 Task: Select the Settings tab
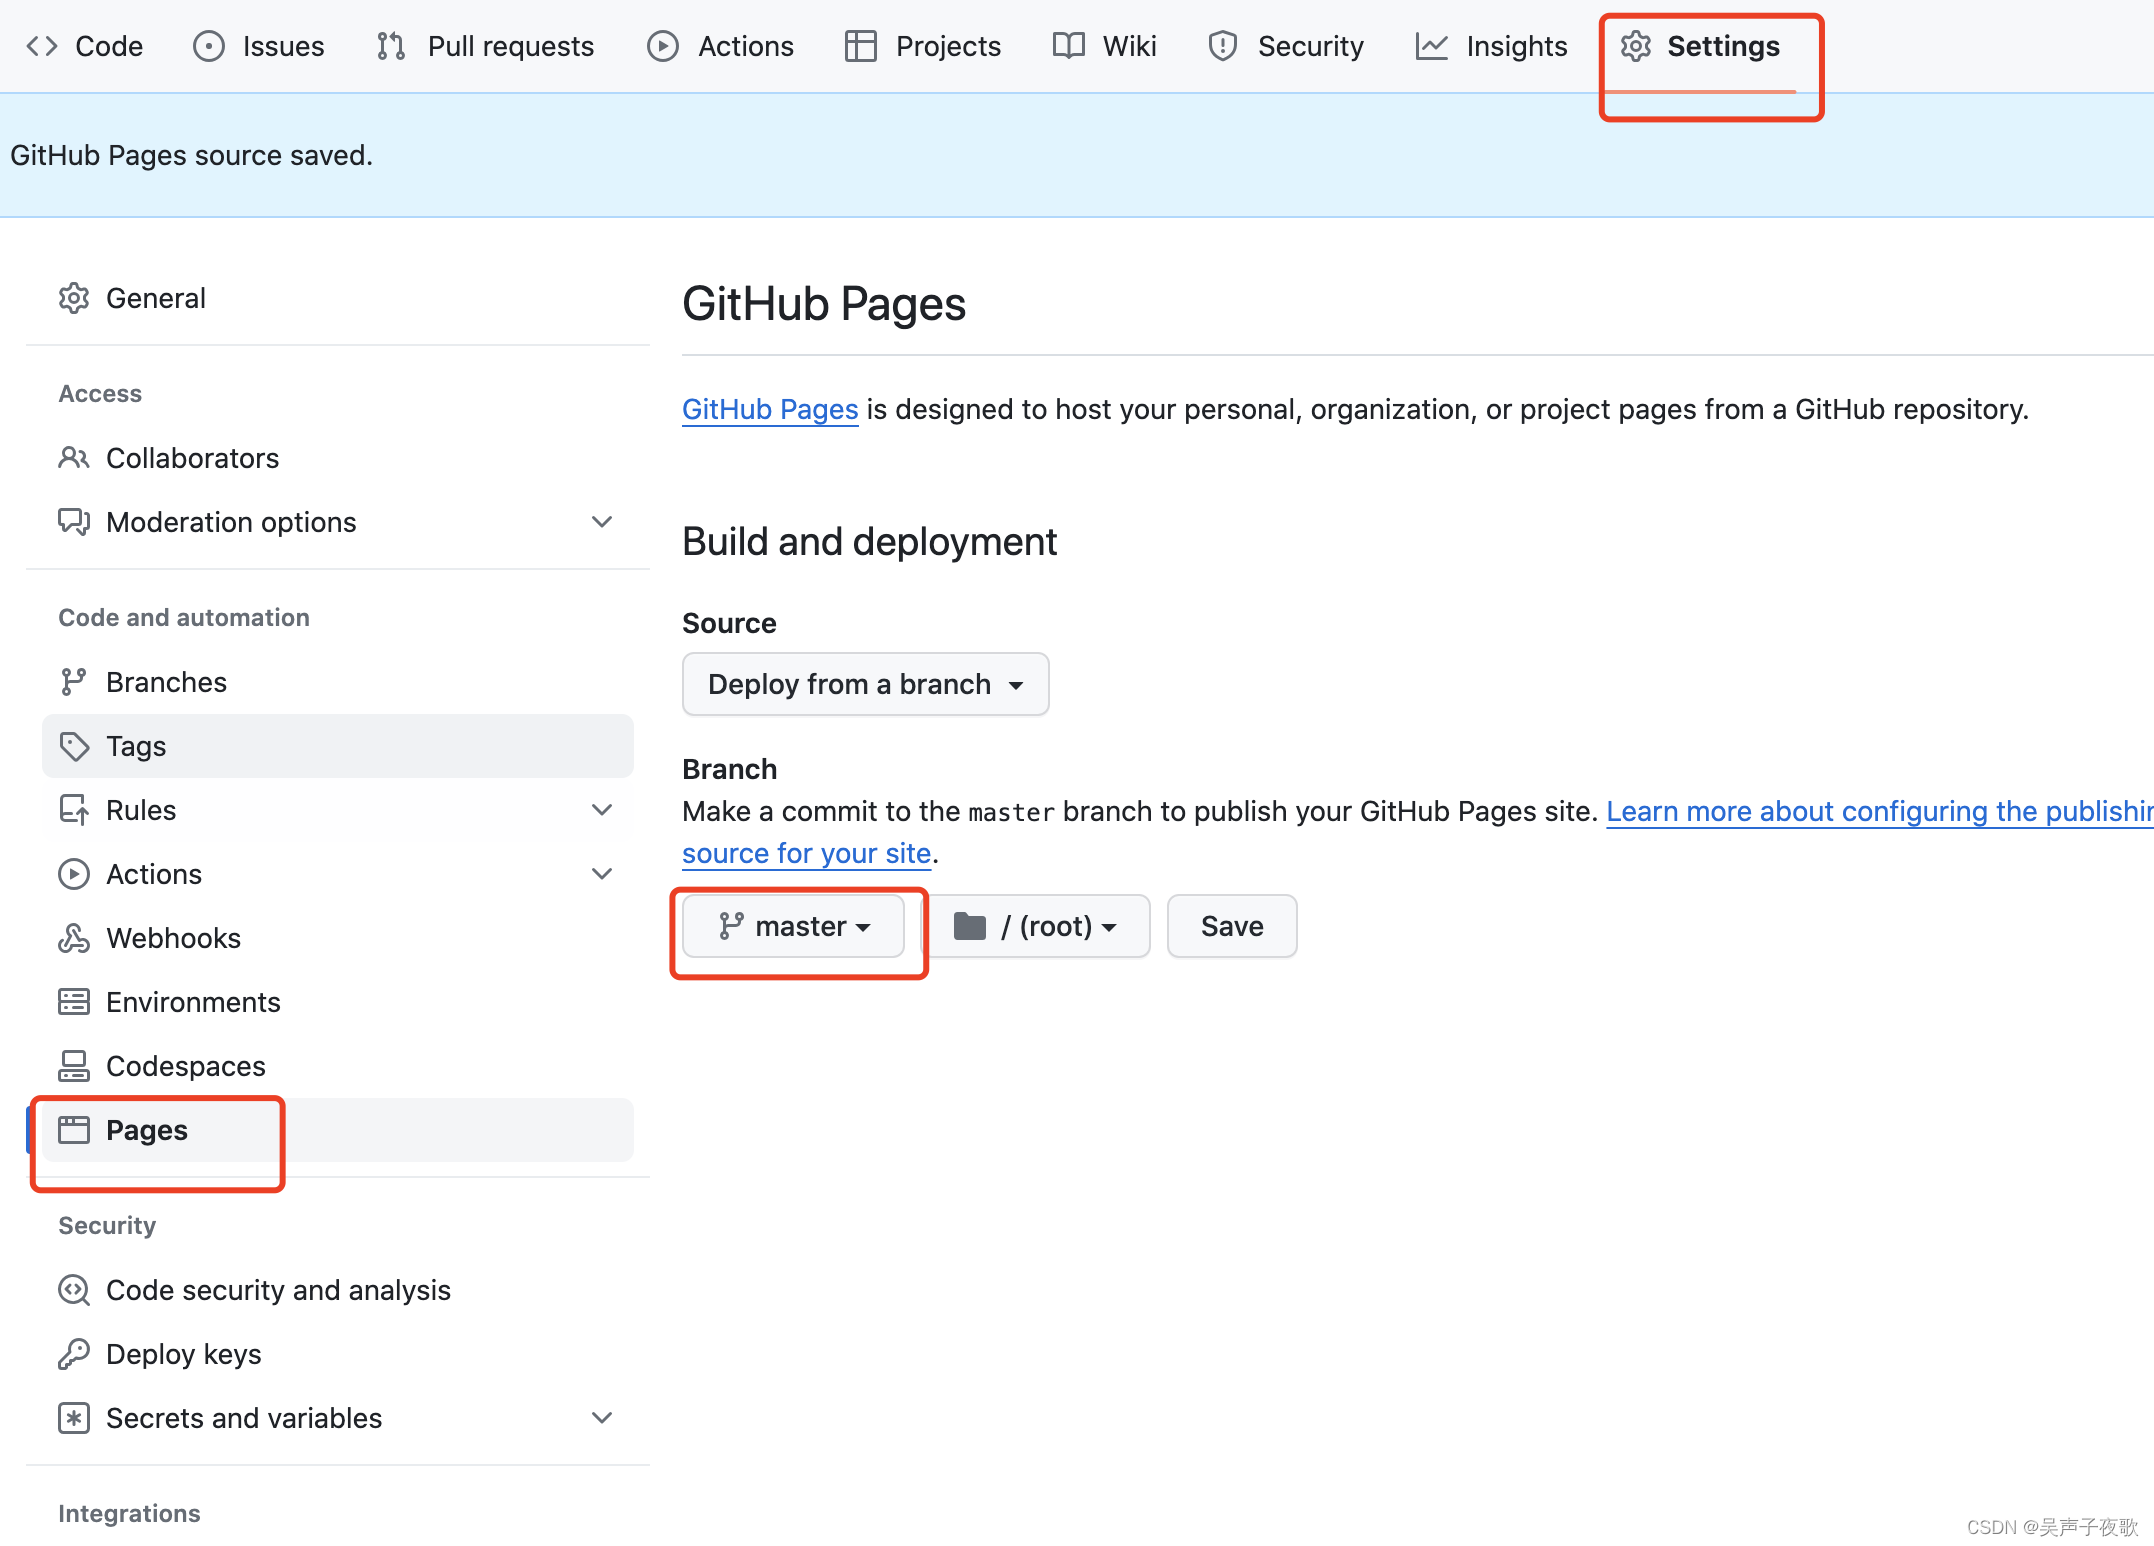click(x=1700, y=46)
